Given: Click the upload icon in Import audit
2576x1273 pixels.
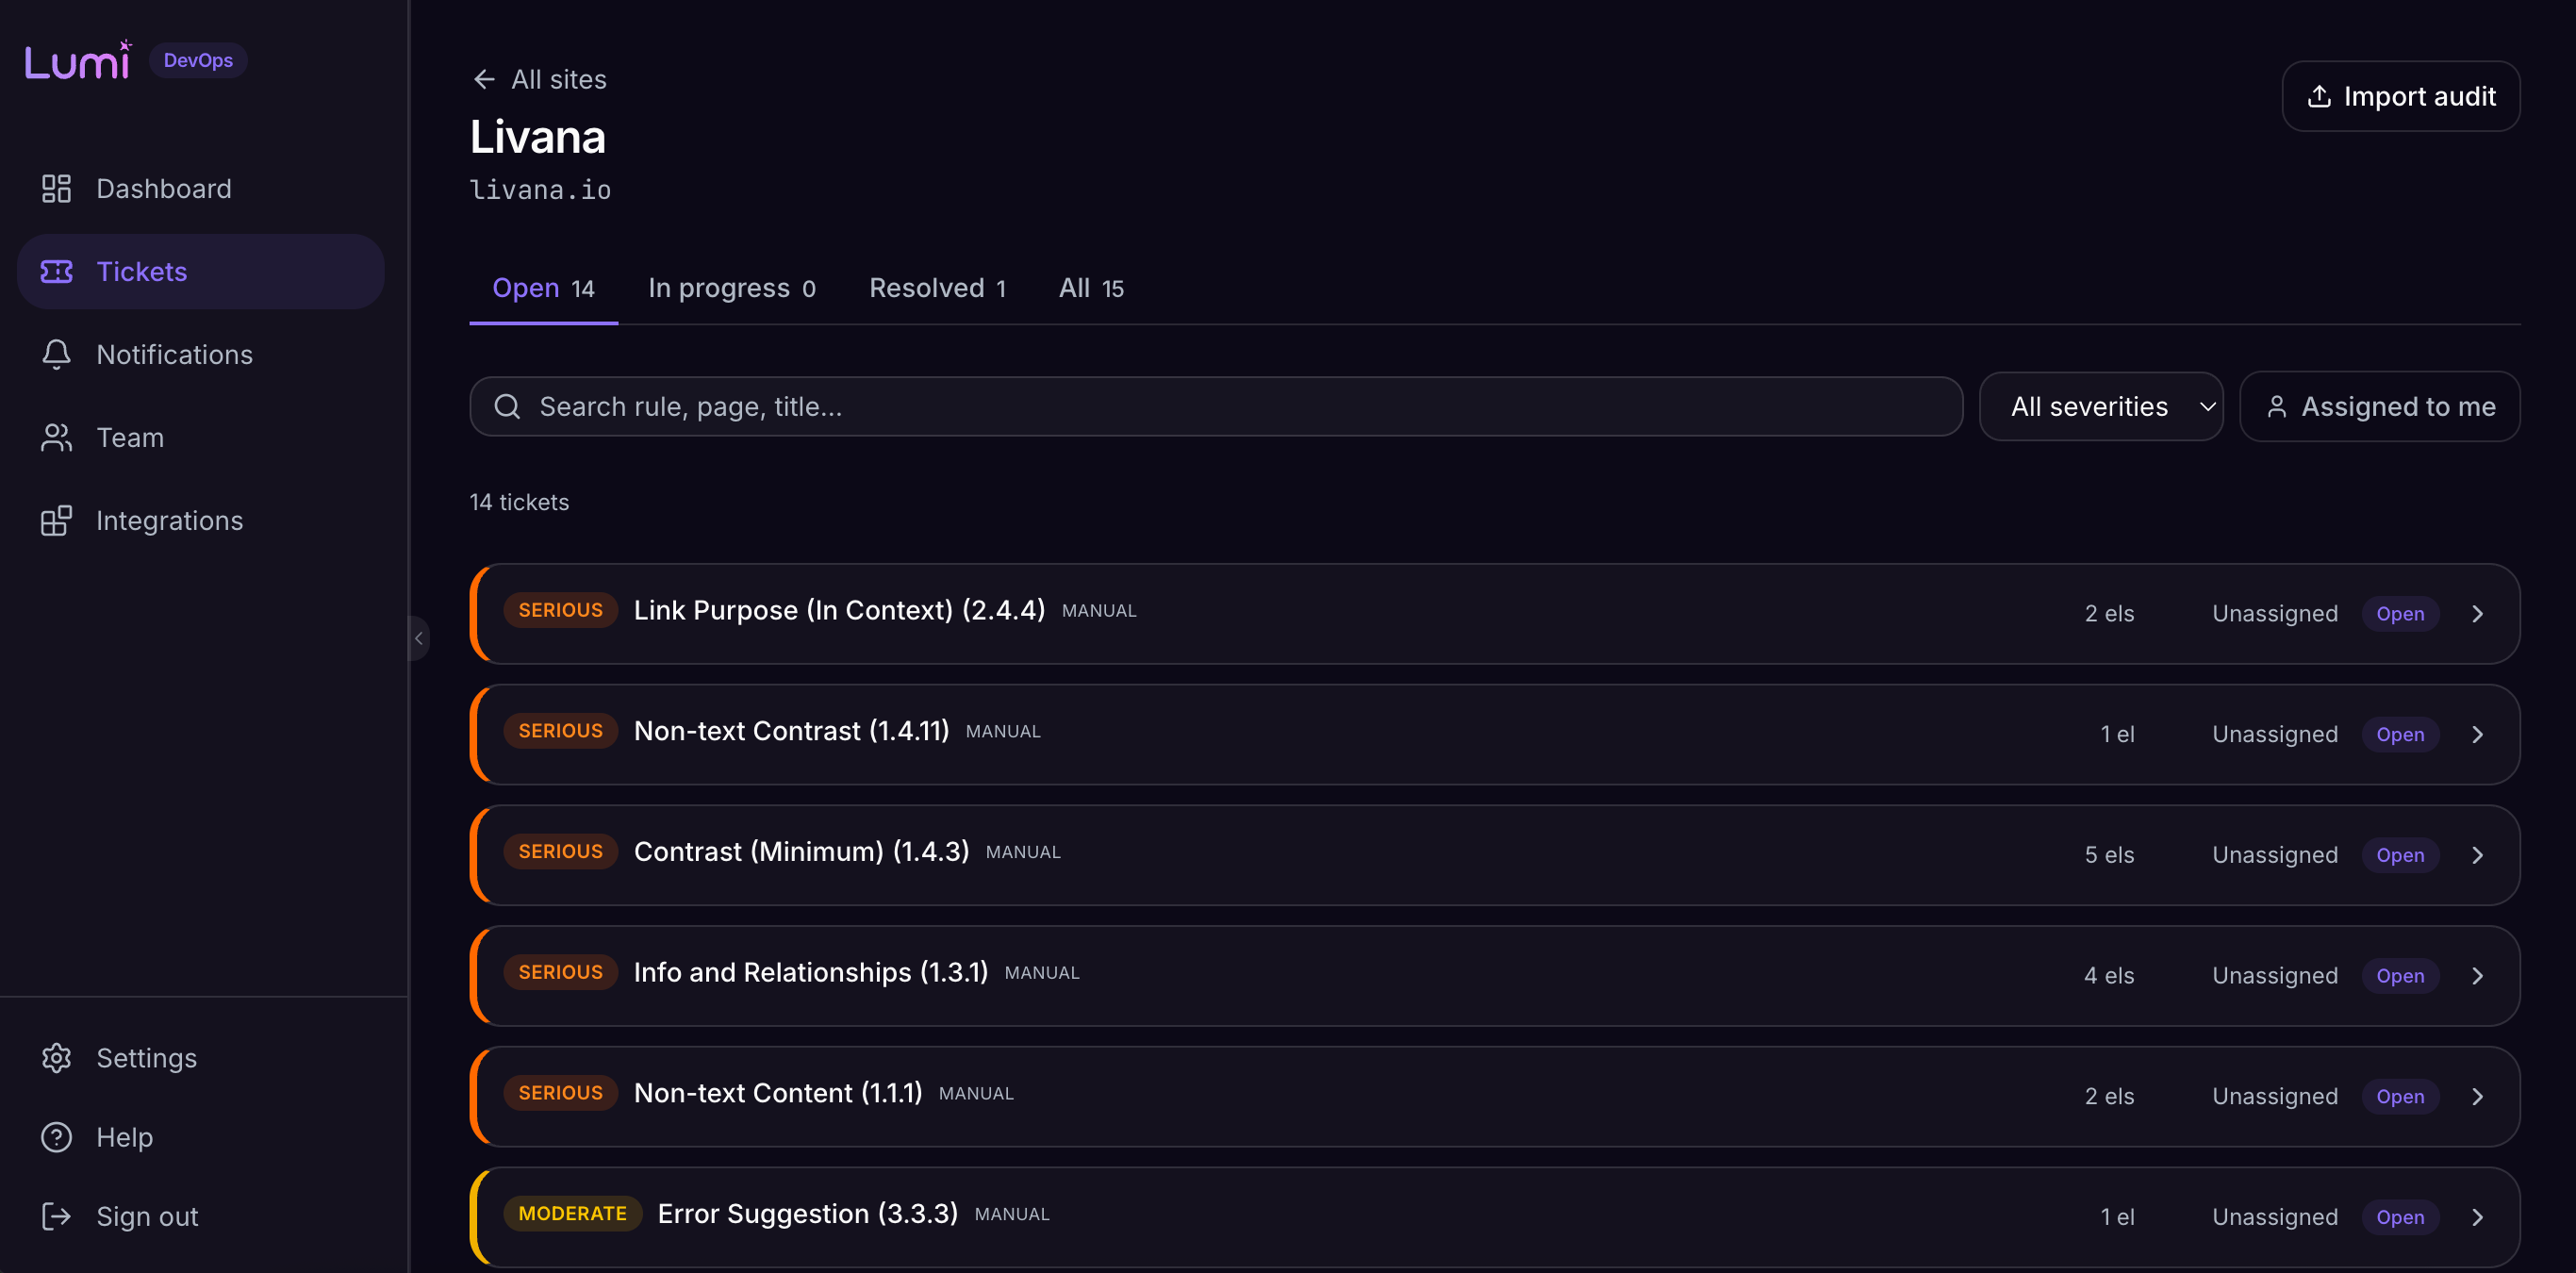Looking at the screenshot, I should point(2318,96).
